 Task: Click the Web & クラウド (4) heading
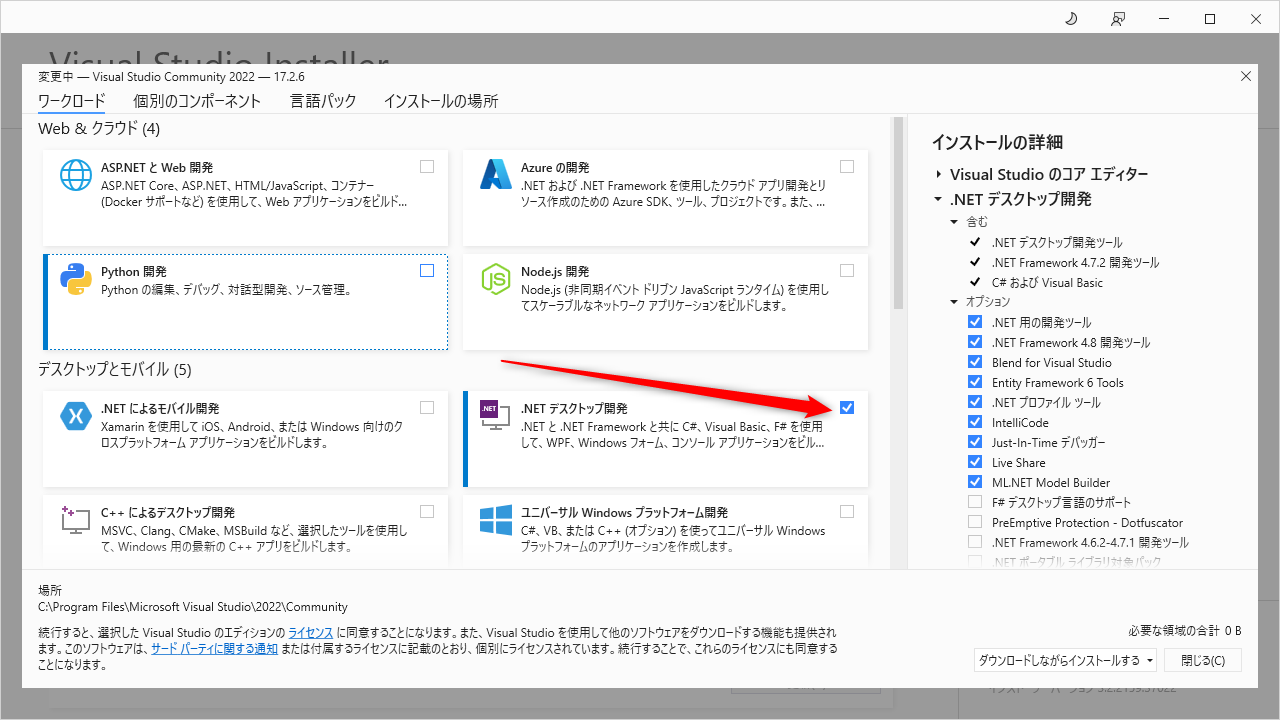pos(99,128)
